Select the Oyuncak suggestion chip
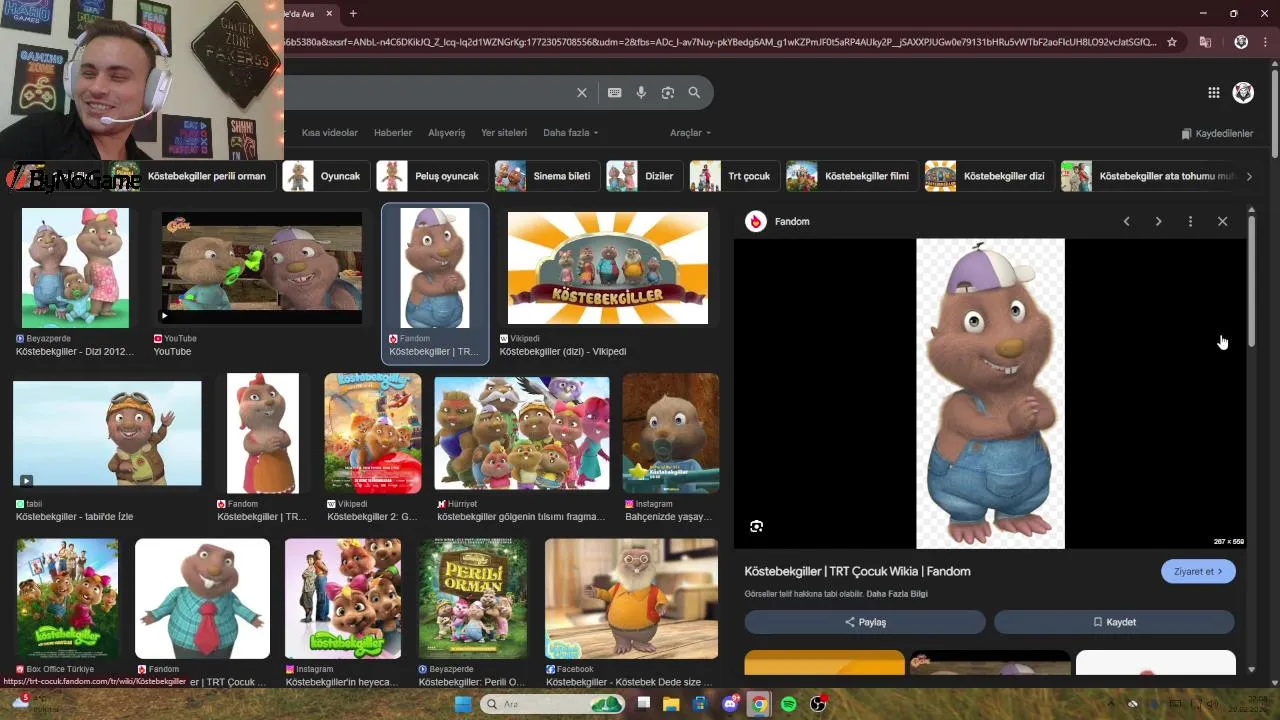 pyautogui.click(x=326, y=176)
